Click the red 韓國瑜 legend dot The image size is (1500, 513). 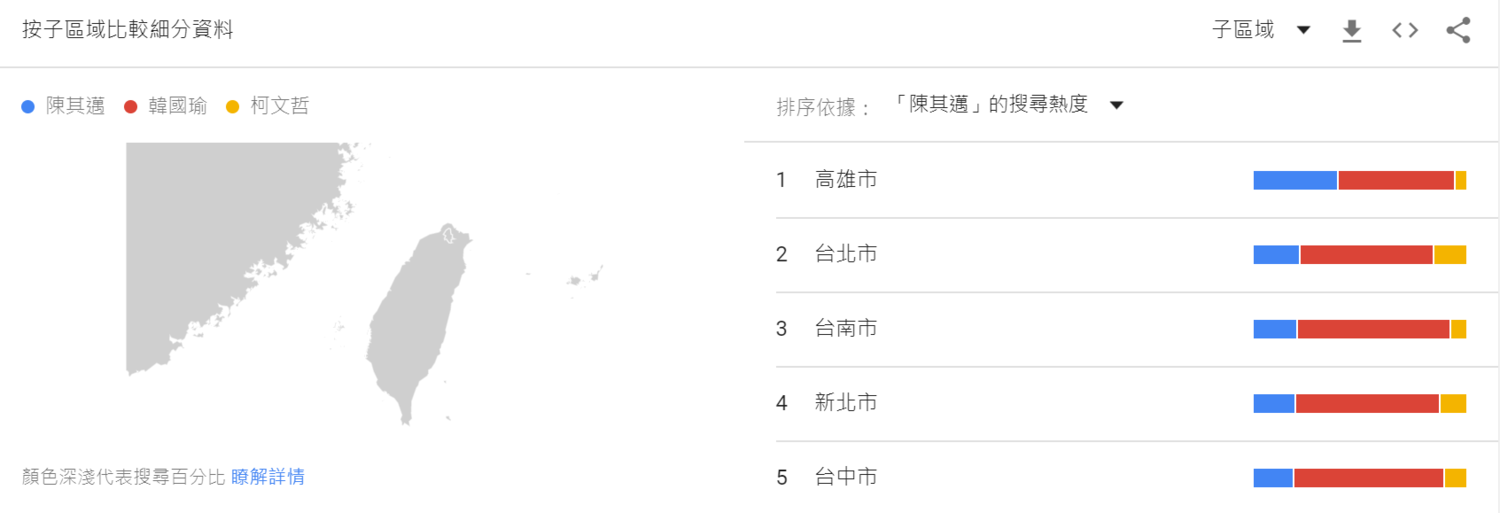(x=130, y=106)
